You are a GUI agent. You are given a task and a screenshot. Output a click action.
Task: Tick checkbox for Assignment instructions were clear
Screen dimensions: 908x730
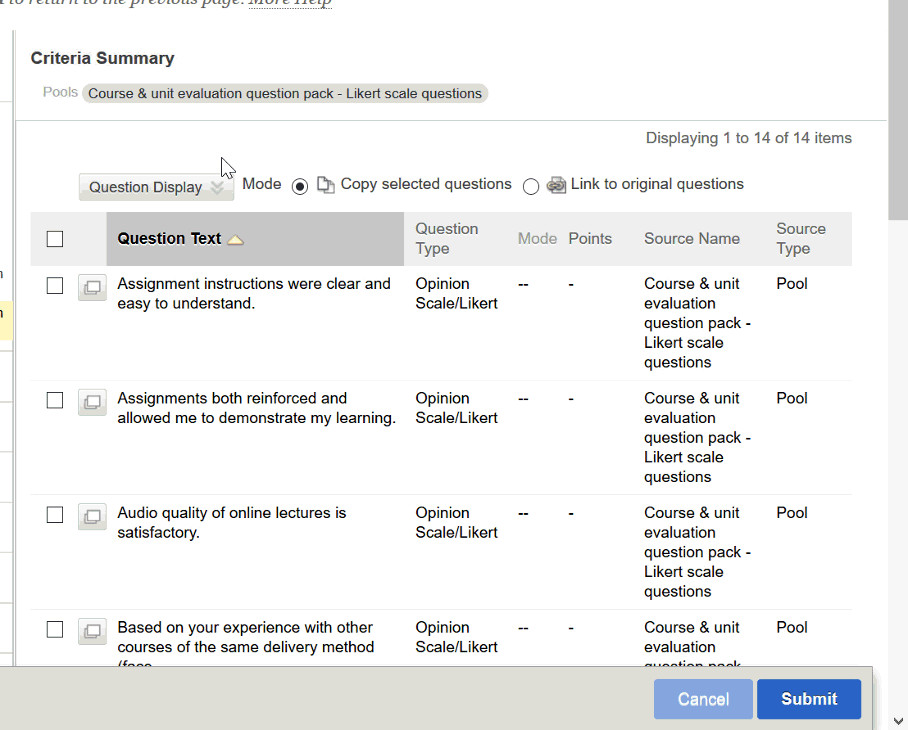click(x=55, y=286)
